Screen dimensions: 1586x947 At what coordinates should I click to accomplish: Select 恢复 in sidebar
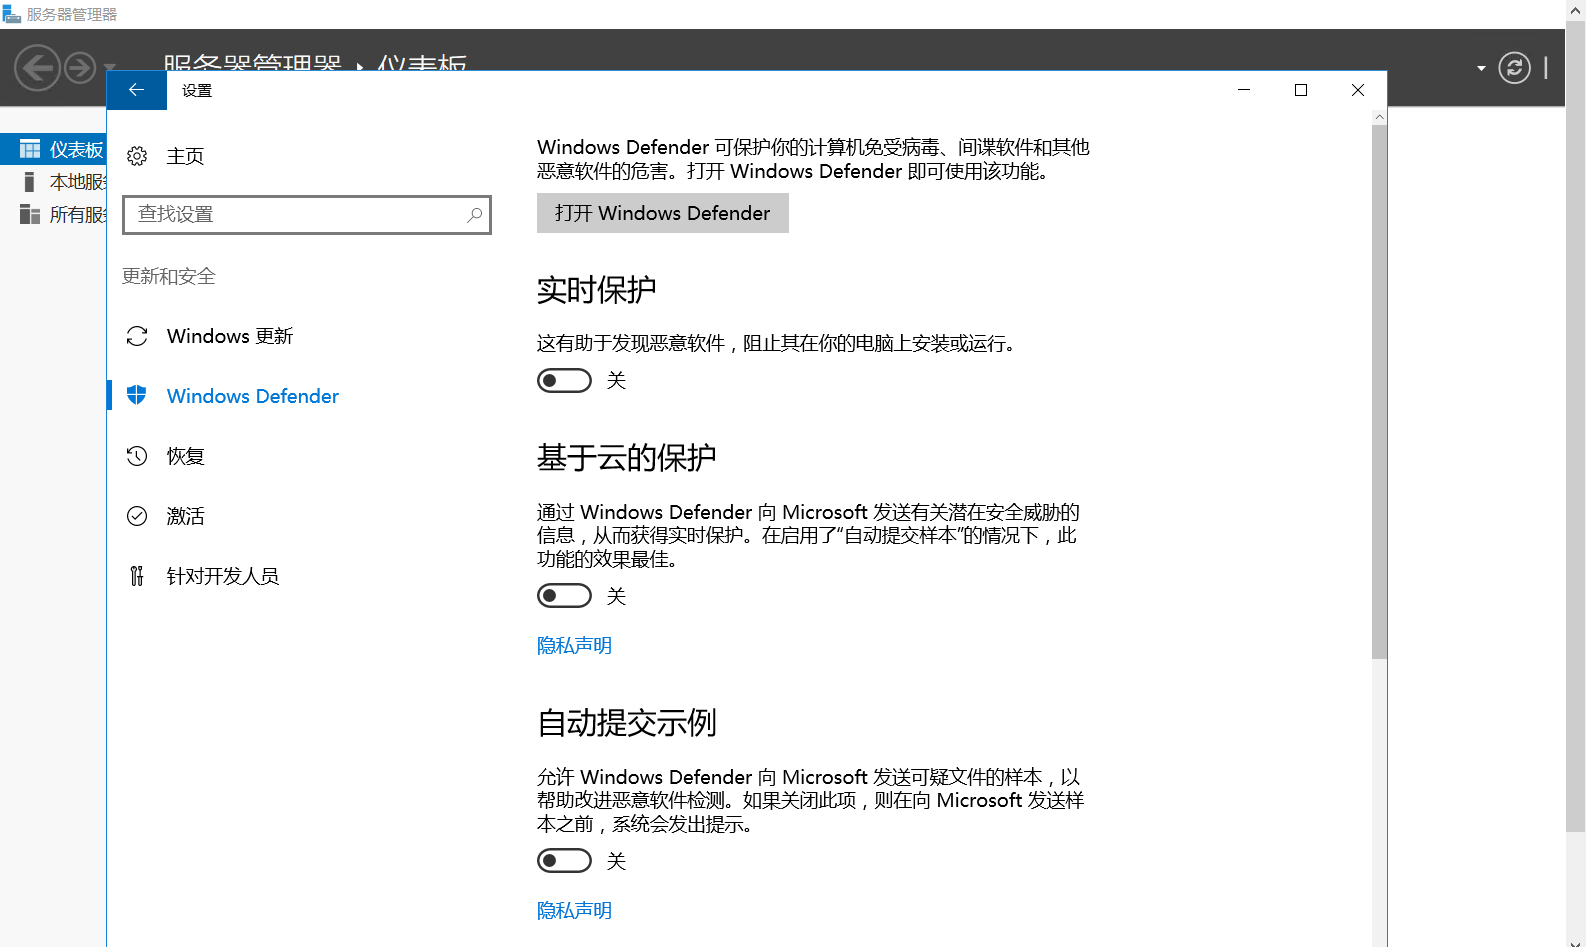click(185, 456)
